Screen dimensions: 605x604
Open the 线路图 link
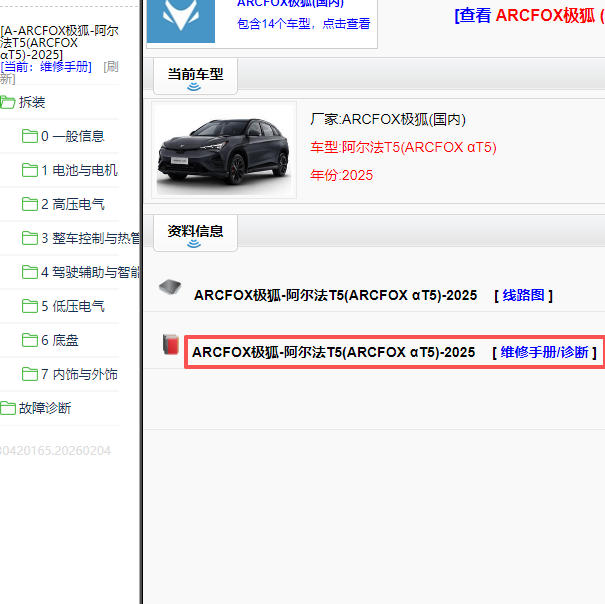coord(523,295)
